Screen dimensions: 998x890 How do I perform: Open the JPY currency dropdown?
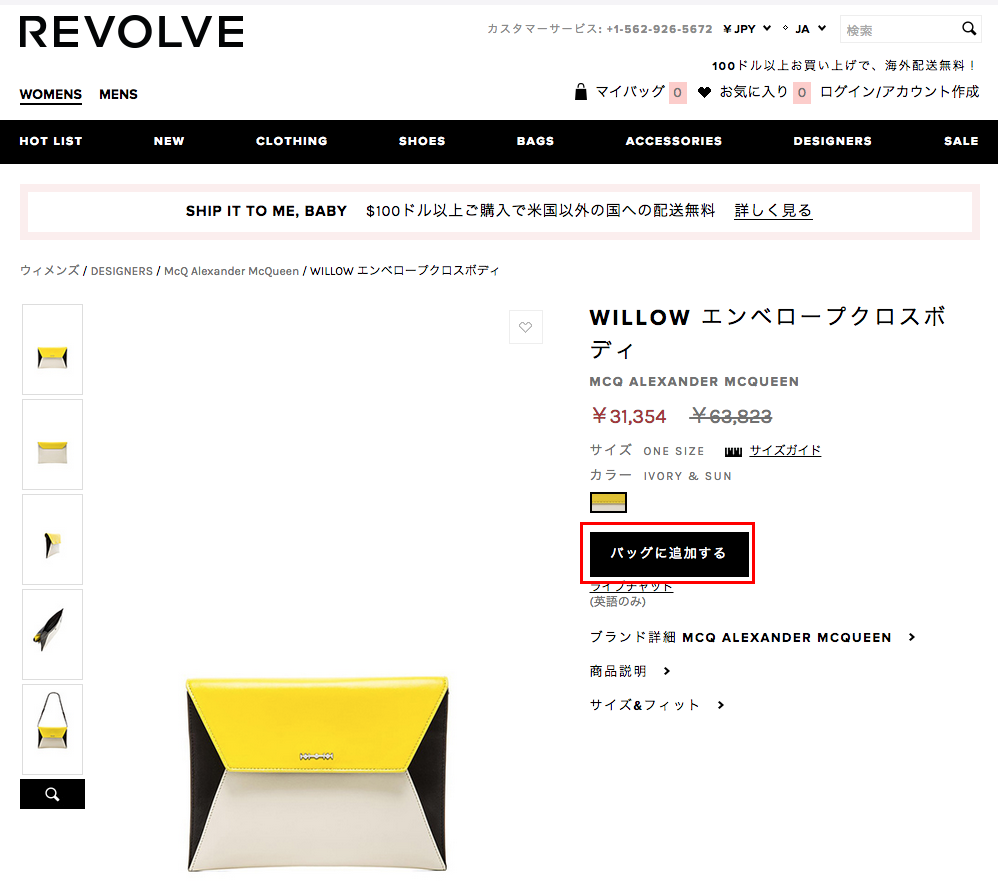747,29
